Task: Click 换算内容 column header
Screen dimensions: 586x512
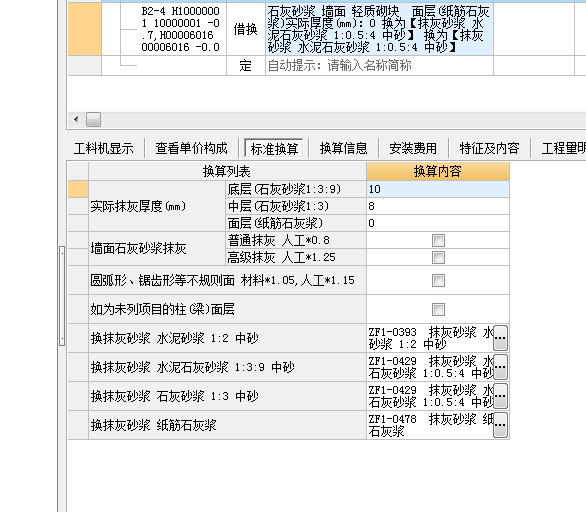Action: click(x=438, y=171)
